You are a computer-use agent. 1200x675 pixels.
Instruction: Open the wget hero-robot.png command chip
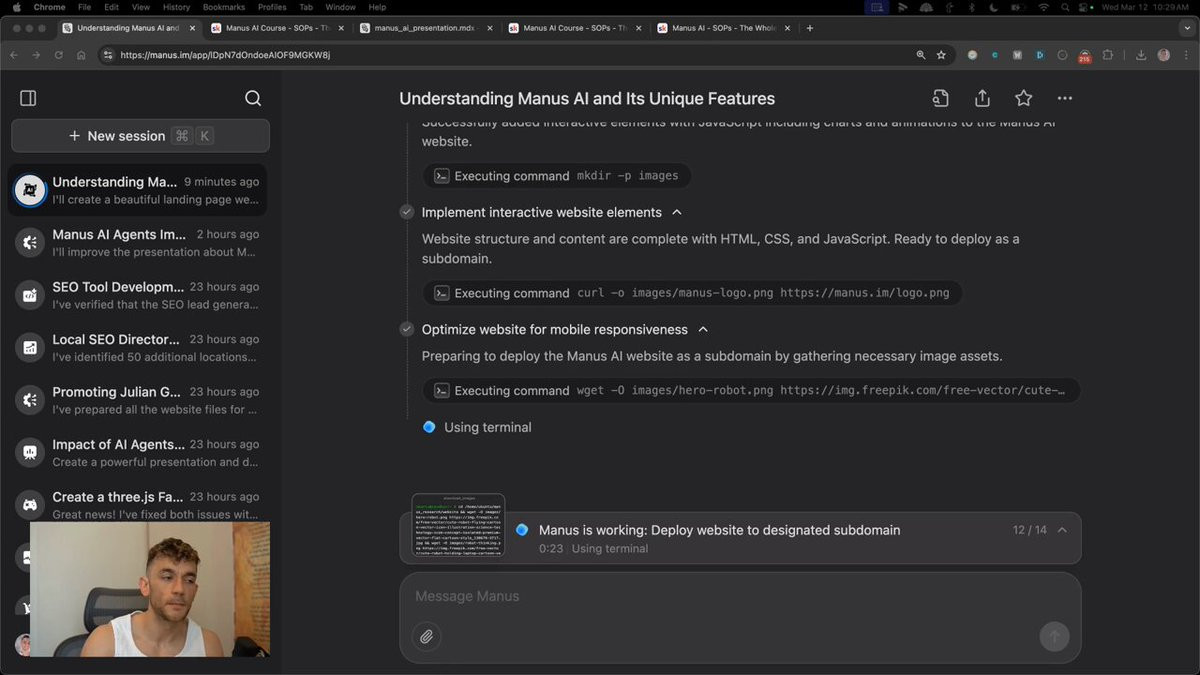pos(751,390)
